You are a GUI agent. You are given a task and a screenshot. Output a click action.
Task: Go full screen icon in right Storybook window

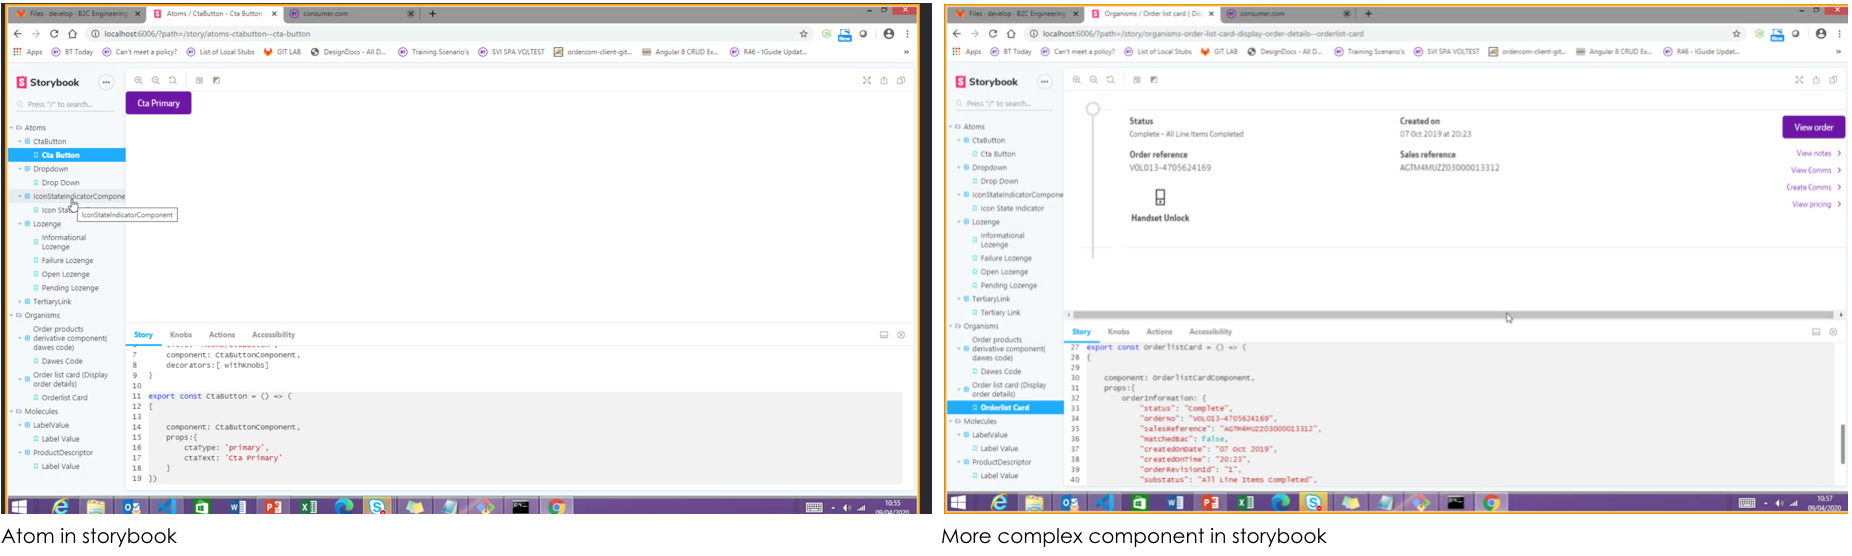[x=1799, y=79]
